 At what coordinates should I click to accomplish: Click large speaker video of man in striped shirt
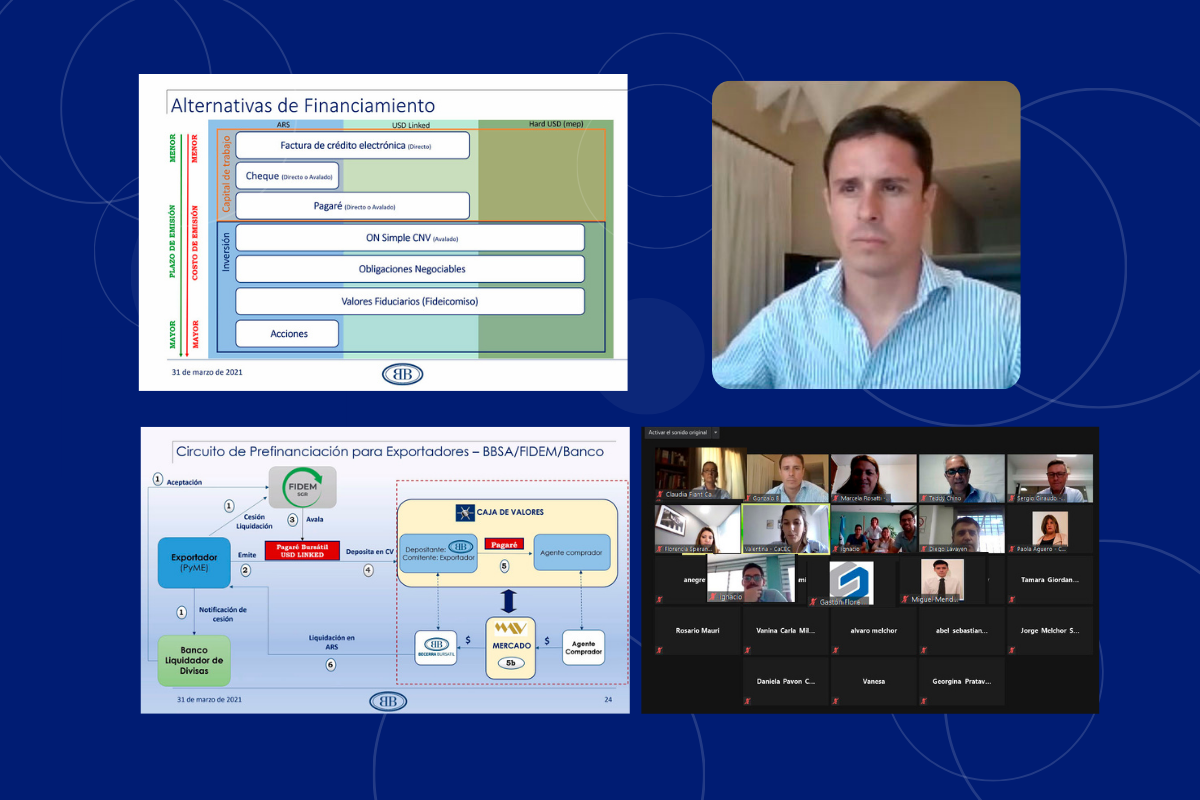coord(866,235)
